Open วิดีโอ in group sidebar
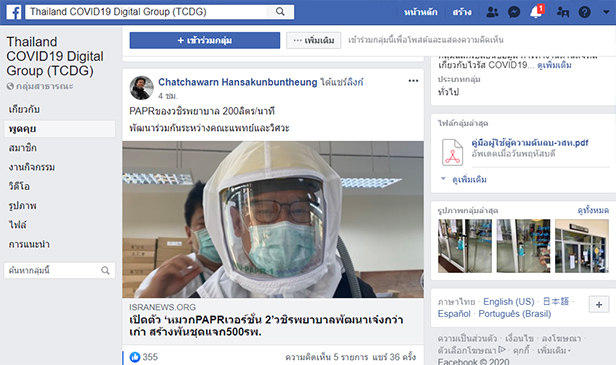The image size is (616, 365). click(x=19, y=186)
